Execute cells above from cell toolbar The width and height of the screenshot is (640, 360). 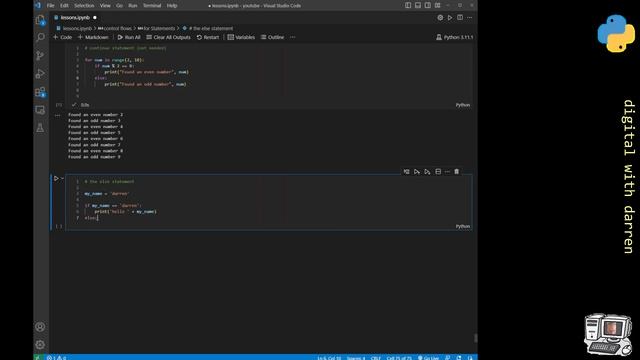[x=417, y=172]
